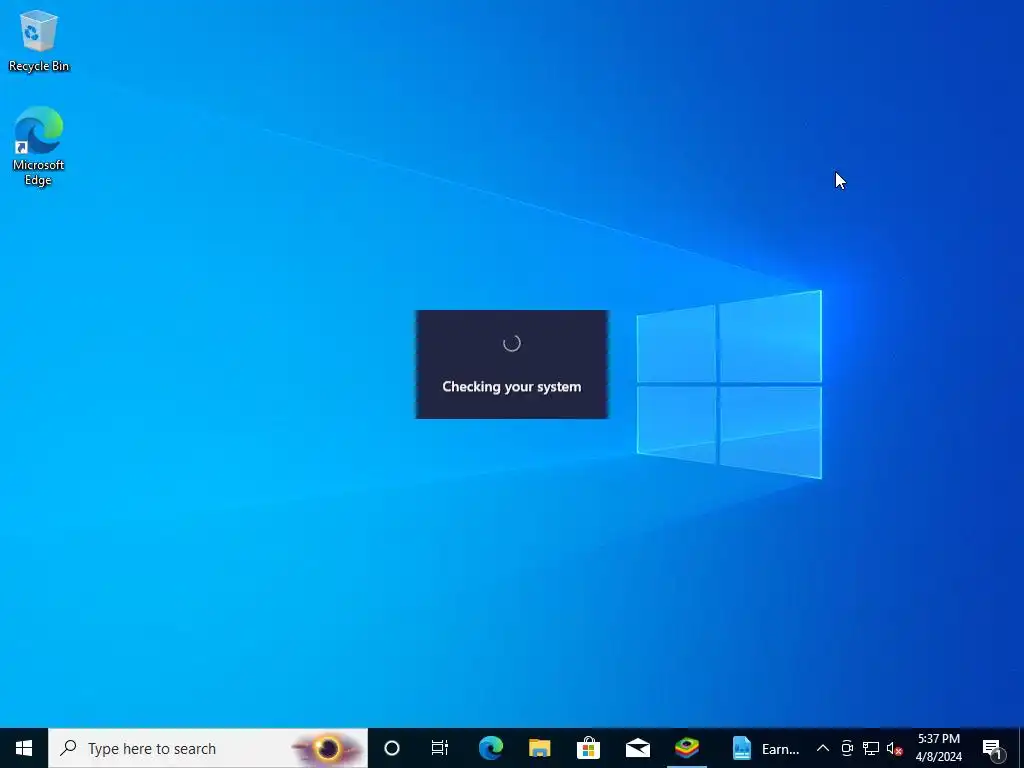Open the Earn... taskbar item
This screenshot has height=768, width=1024.
click(765, 748)
